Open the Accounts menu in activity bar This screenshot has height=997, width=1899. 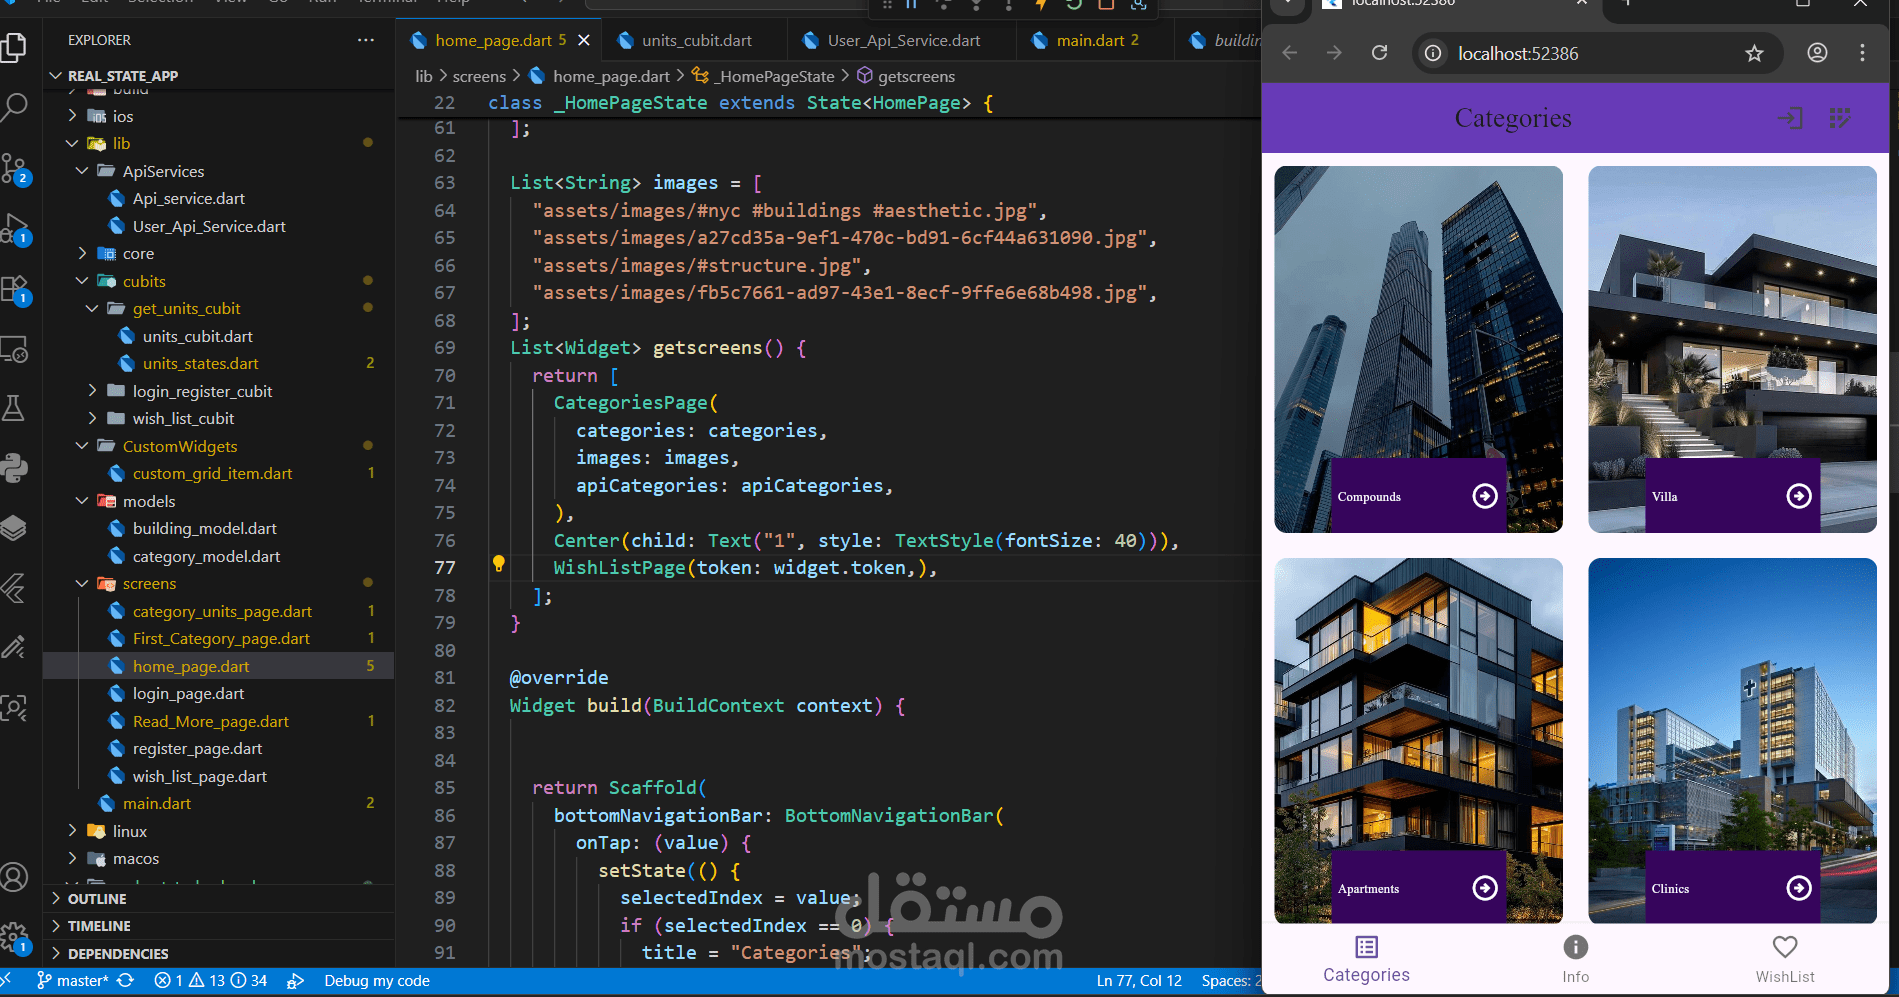[15, 877]
